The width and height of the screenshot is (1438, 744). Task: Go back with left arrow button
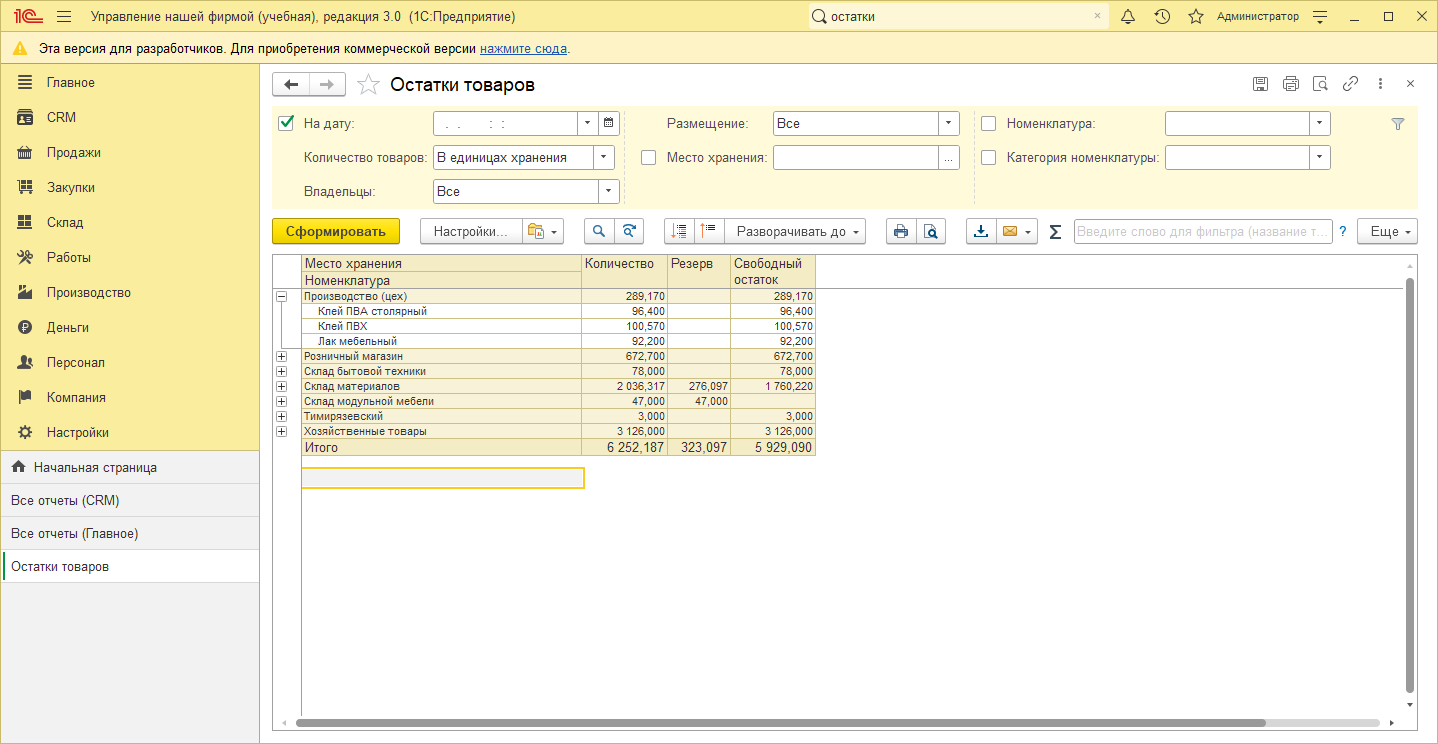[x=291, y=85]
